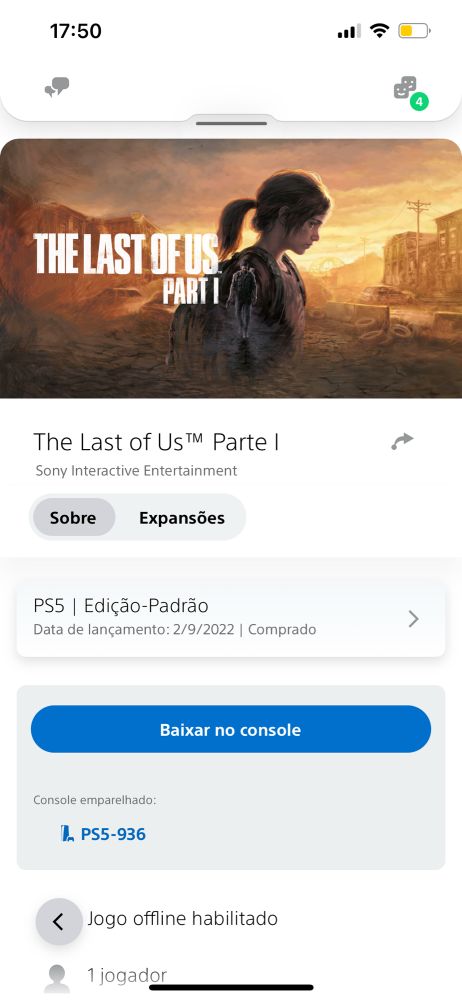Screen dimensions: 462x1000
Task: Open the chat messages icon
Action: 57,87
